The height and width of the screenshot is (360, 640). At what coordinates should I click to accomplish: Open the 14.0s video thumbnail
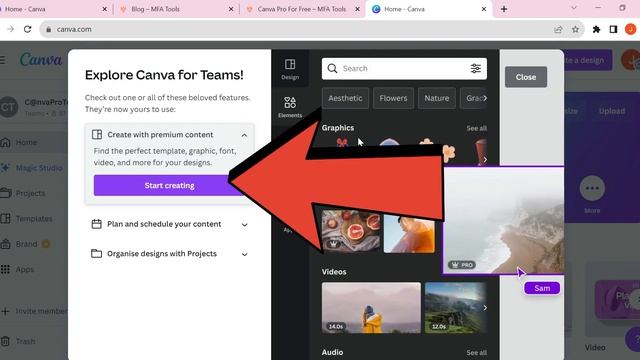tap(371, 308)
